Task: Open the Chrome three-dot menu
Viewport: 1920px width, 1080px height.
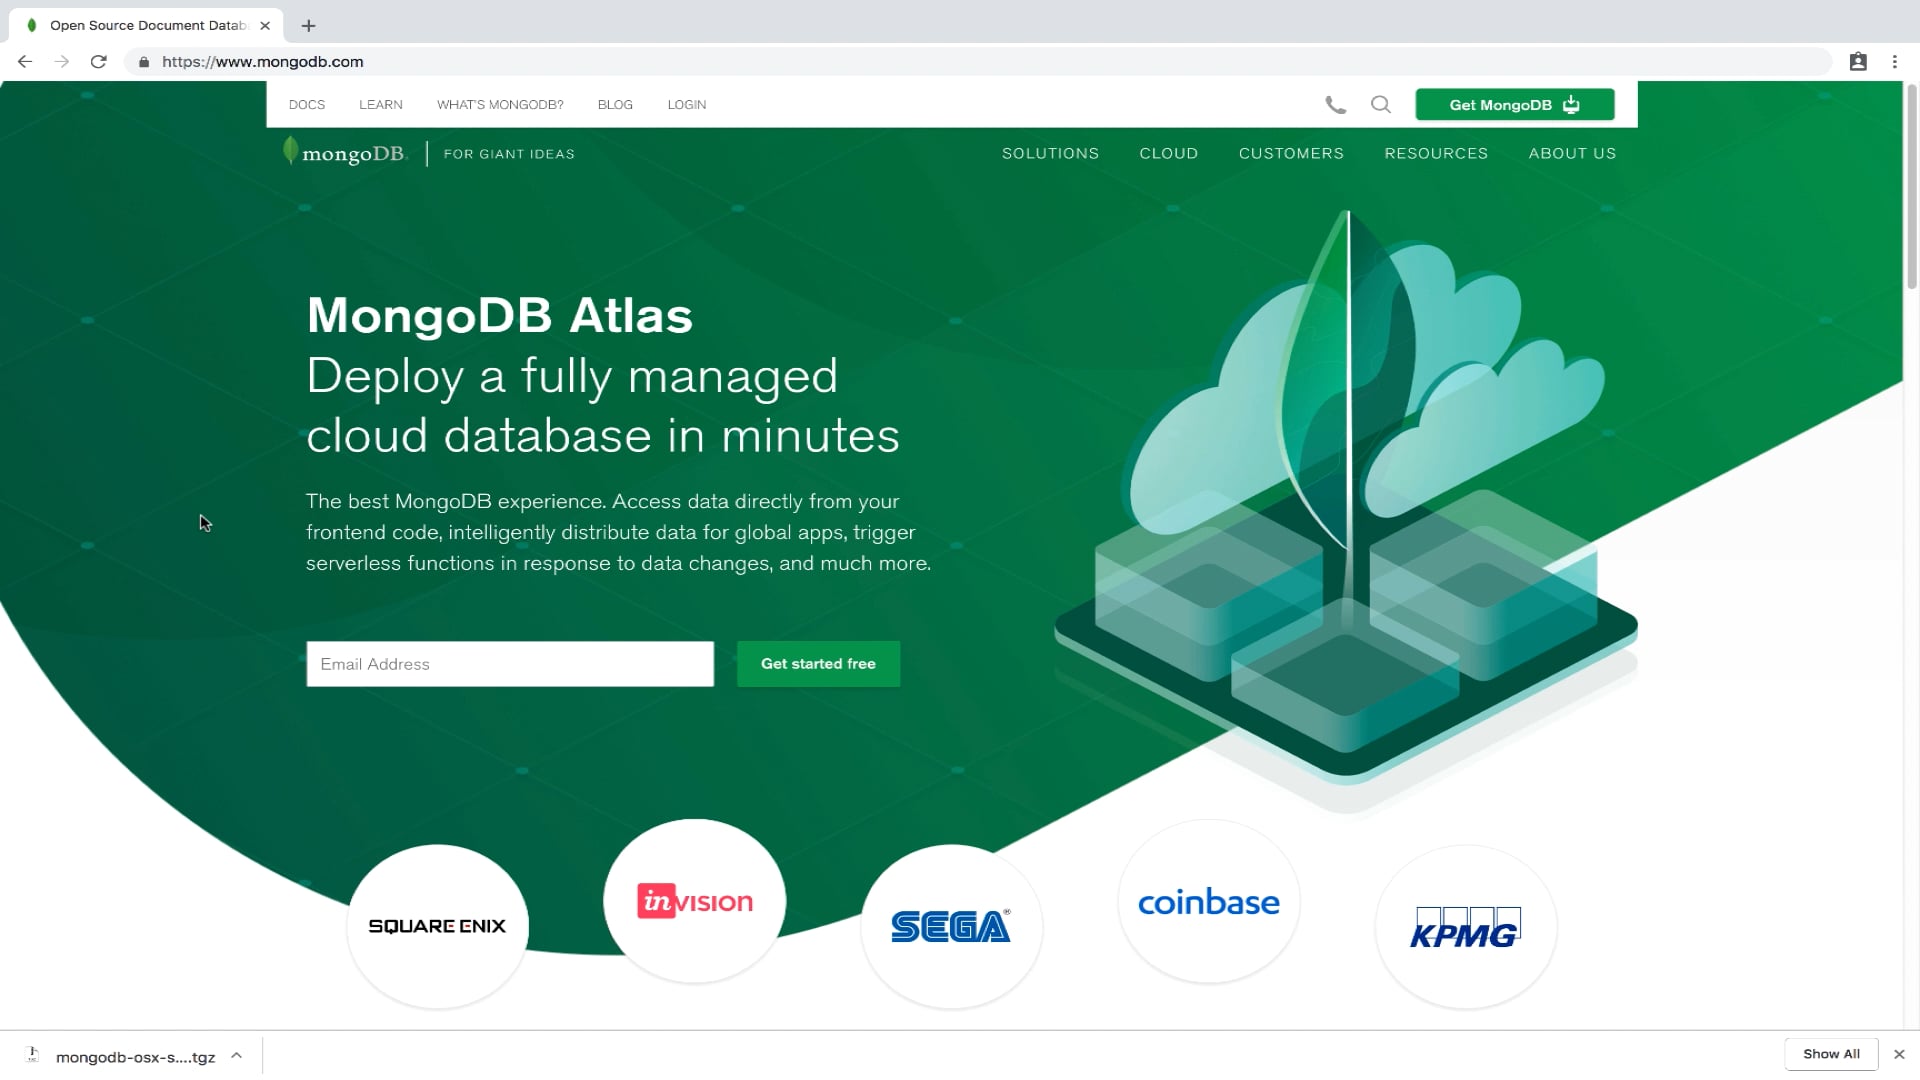Action: [x=1894, y=62]
